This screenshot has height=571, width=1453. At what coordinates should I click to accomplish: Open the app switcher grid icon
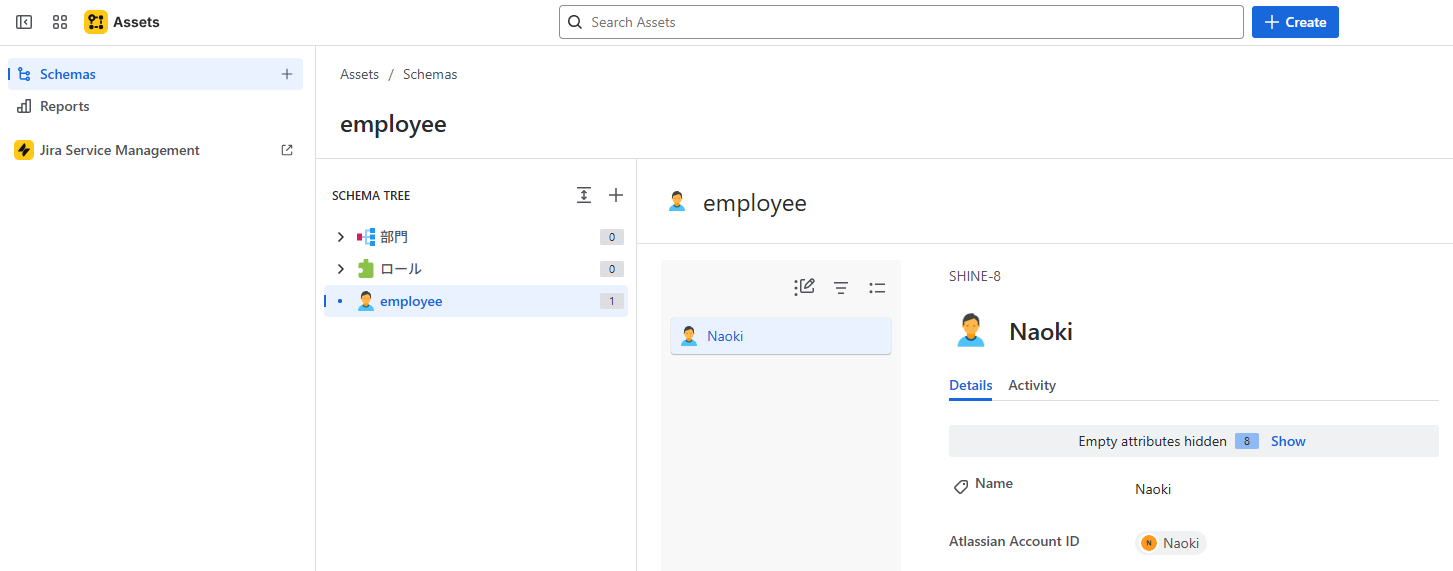click(x=60, y=22)
